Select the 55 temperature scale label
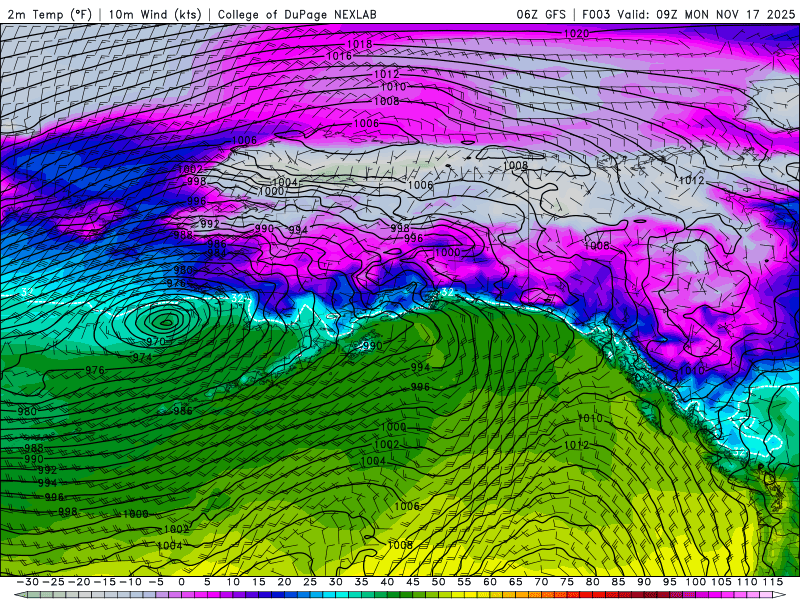The width and height of the screenshot is (800, 600). [464, 582]
